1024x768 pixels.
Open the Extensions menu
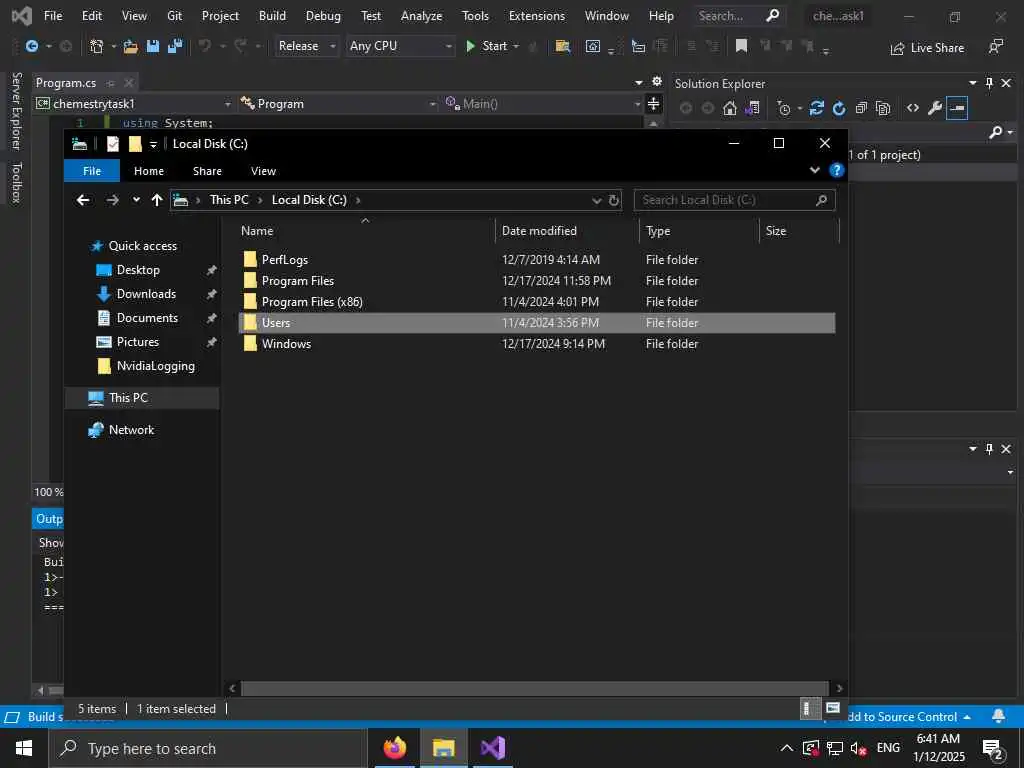[537, 16]
